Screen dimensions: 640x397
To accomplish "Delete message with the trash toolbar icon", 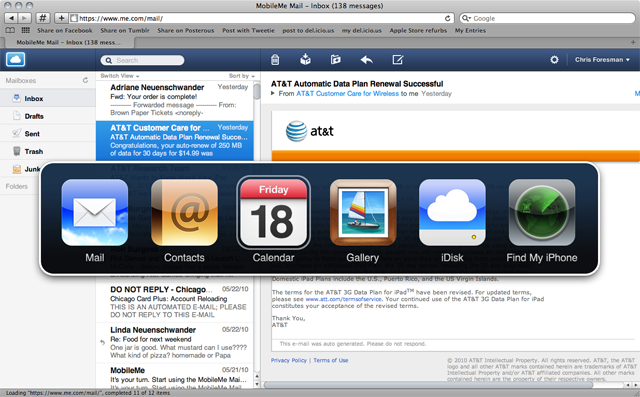I will tap(275, 60).
